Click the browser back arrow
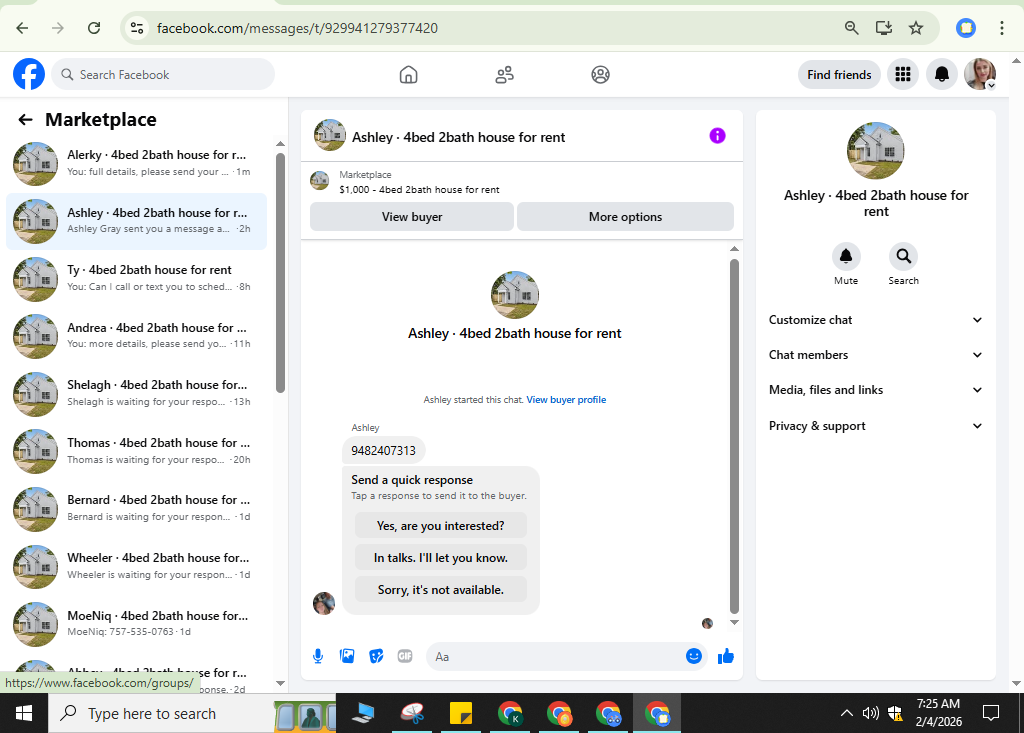This screenshot has width=1024, height=733. pyautogui.click(x=22, y=28)
